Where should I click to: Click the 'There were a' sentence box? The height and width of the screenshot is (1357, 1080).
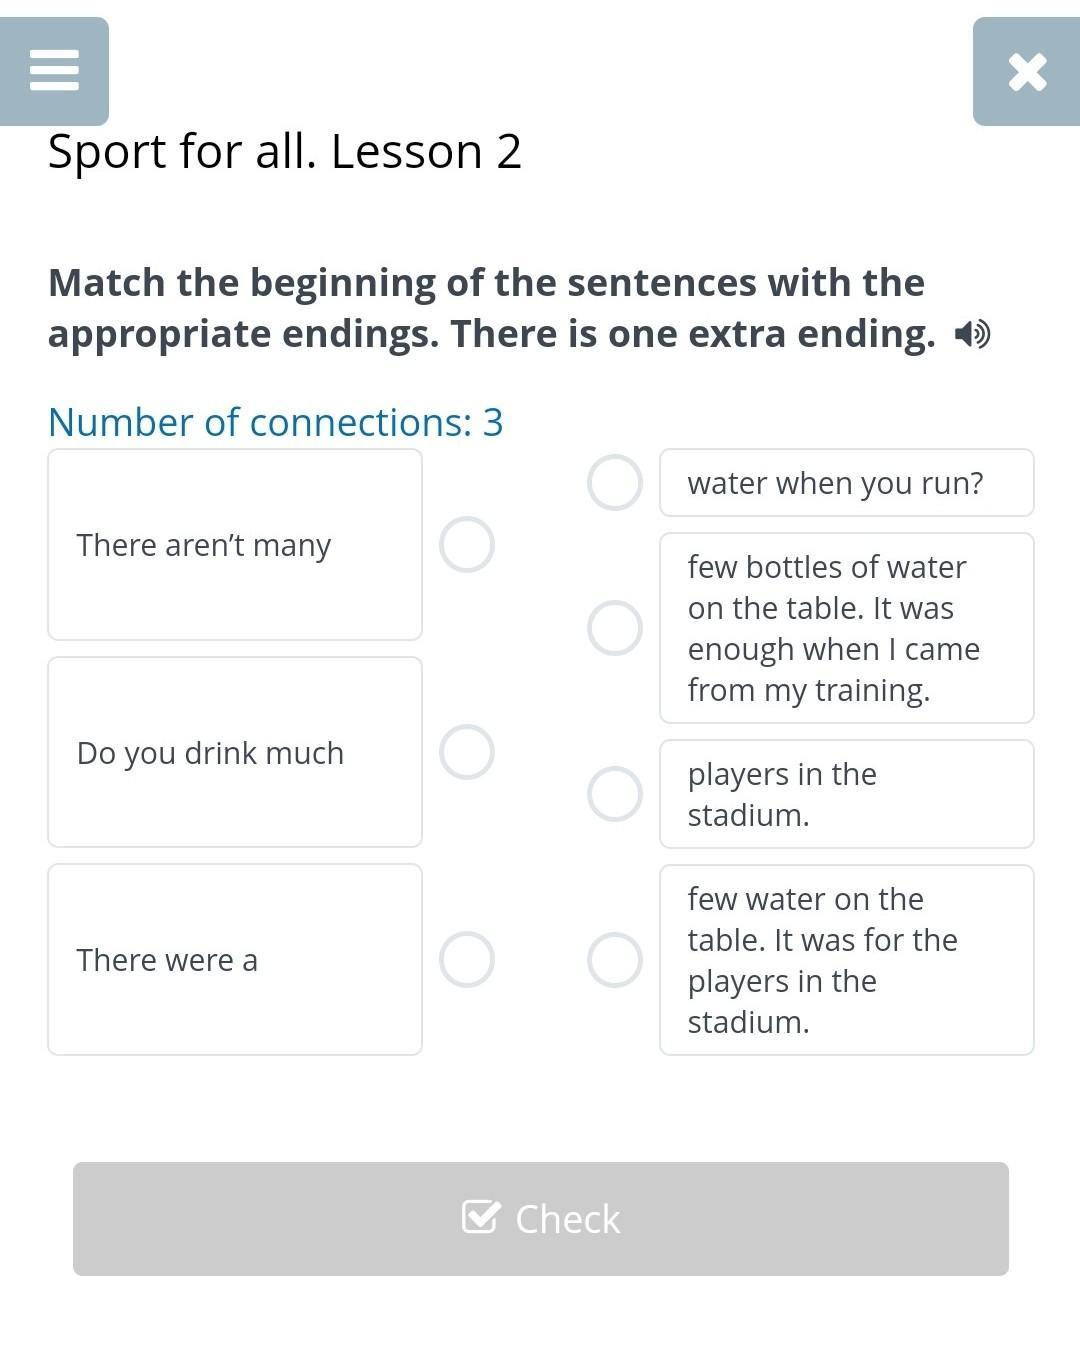pyautogui.click(x=235, y=960)
